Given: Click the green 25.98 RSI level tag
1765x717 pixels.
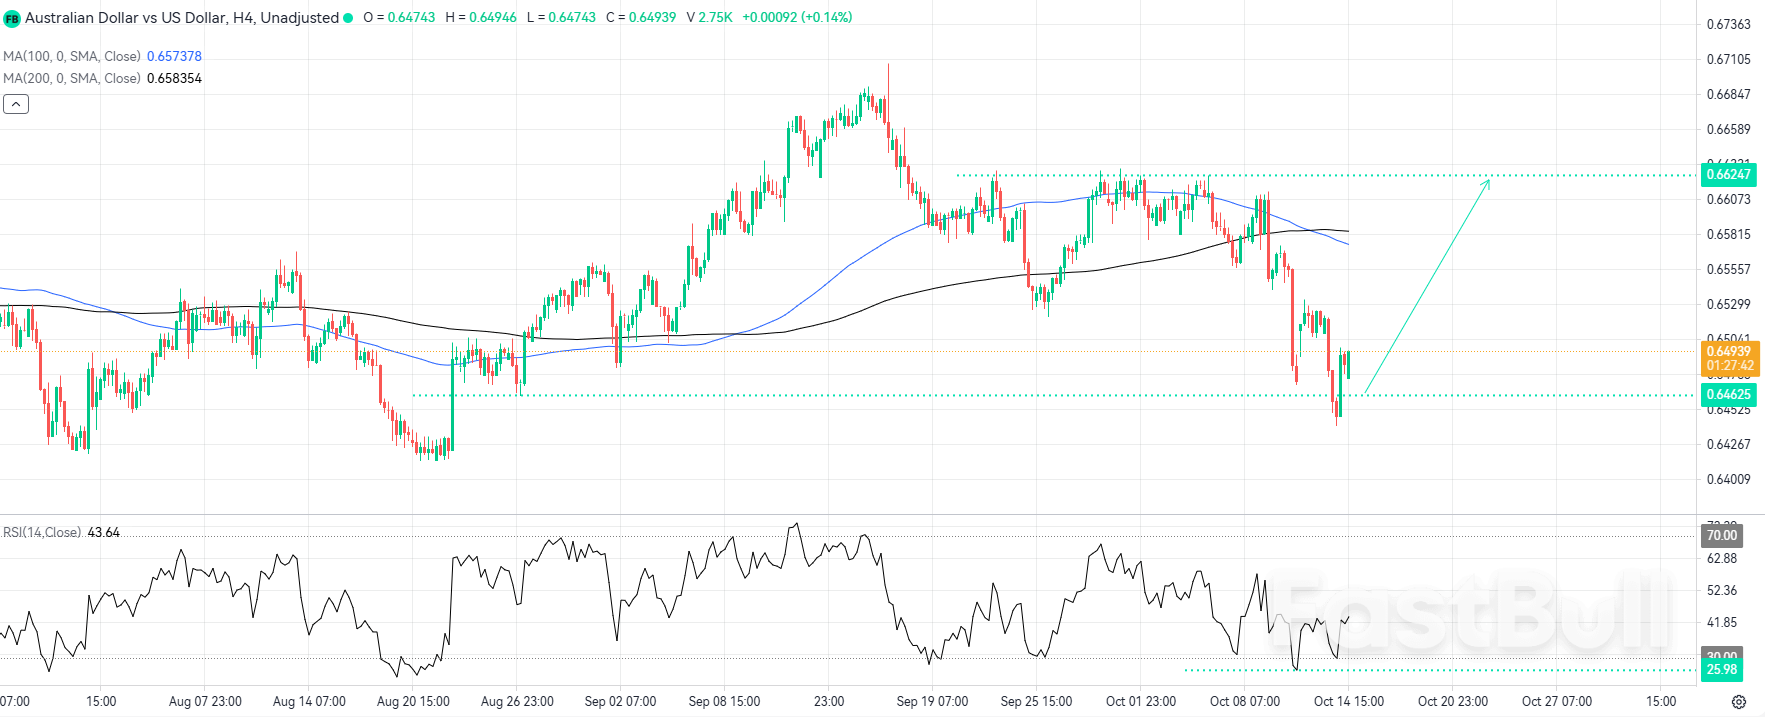Looking at the screenshot, I should (1721, 670).
